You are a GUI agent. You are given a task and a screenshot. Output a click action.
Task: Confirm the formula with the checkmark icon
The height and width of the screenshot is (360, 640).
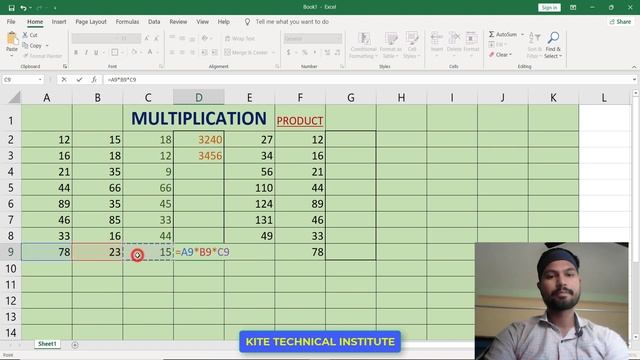pyautogui.click(x=79, y=80)
